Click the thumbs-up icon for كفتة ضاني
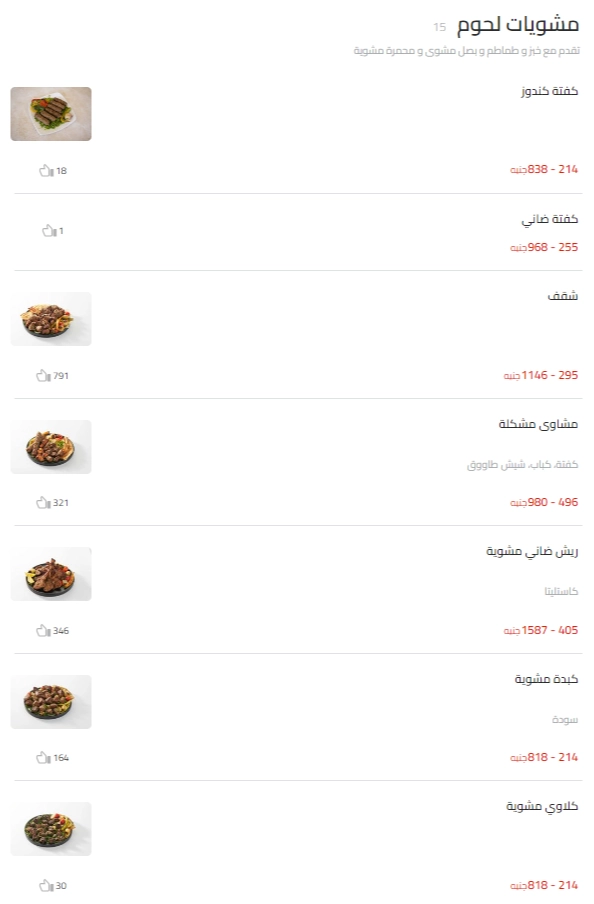Image resolution: width=594 pixels, height=904 pixels. 49,231
